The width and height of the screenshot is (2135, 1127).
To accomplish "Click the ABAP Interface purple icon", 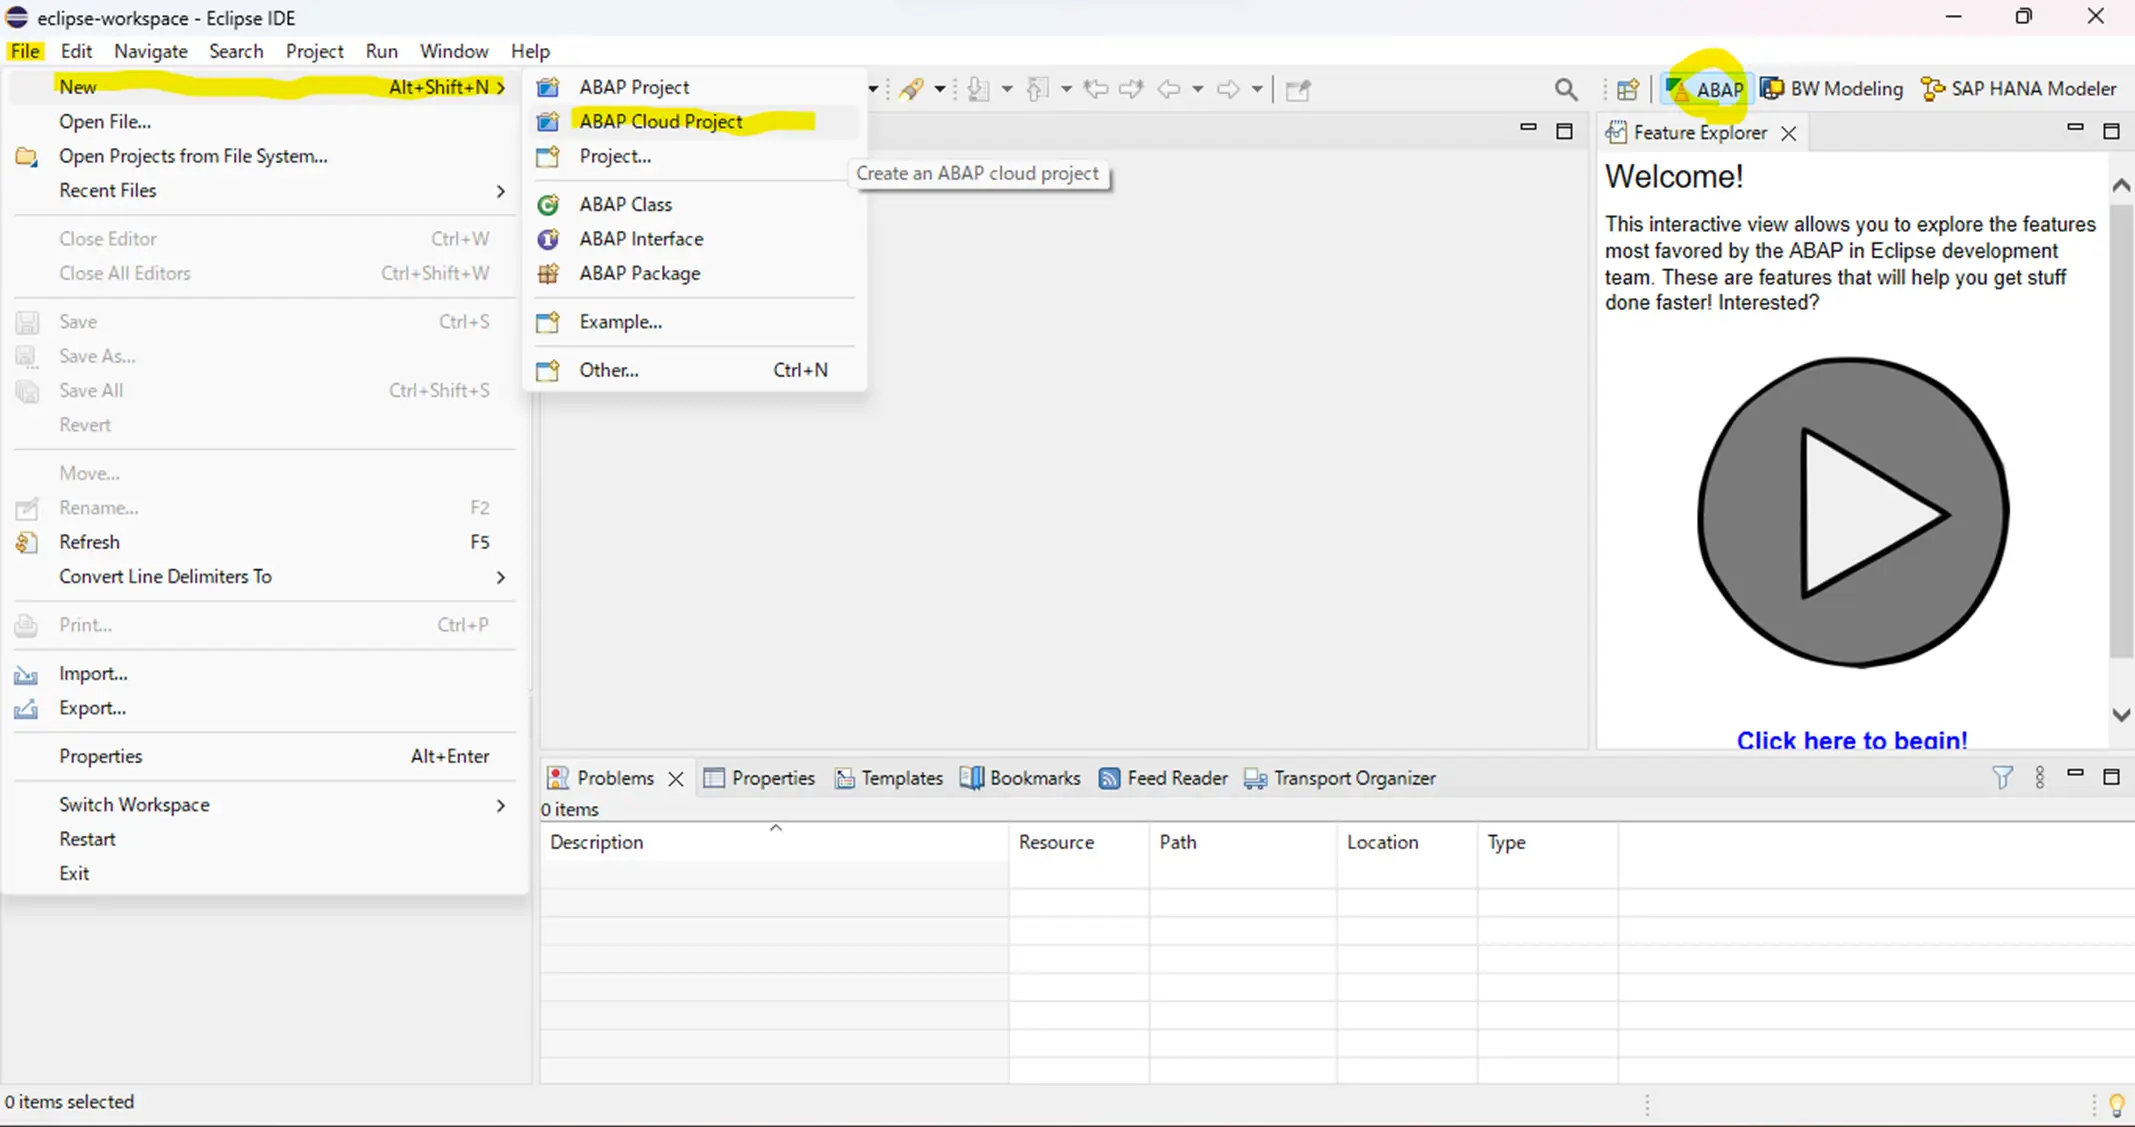I will pos(548,238).
